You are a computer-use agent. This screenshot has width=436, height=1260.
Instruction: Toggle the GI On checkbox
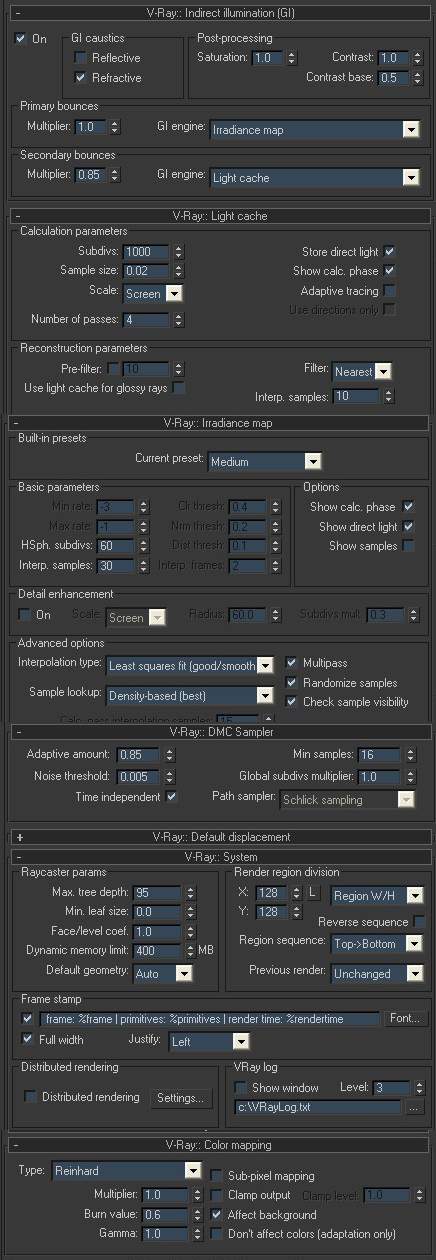21,39
